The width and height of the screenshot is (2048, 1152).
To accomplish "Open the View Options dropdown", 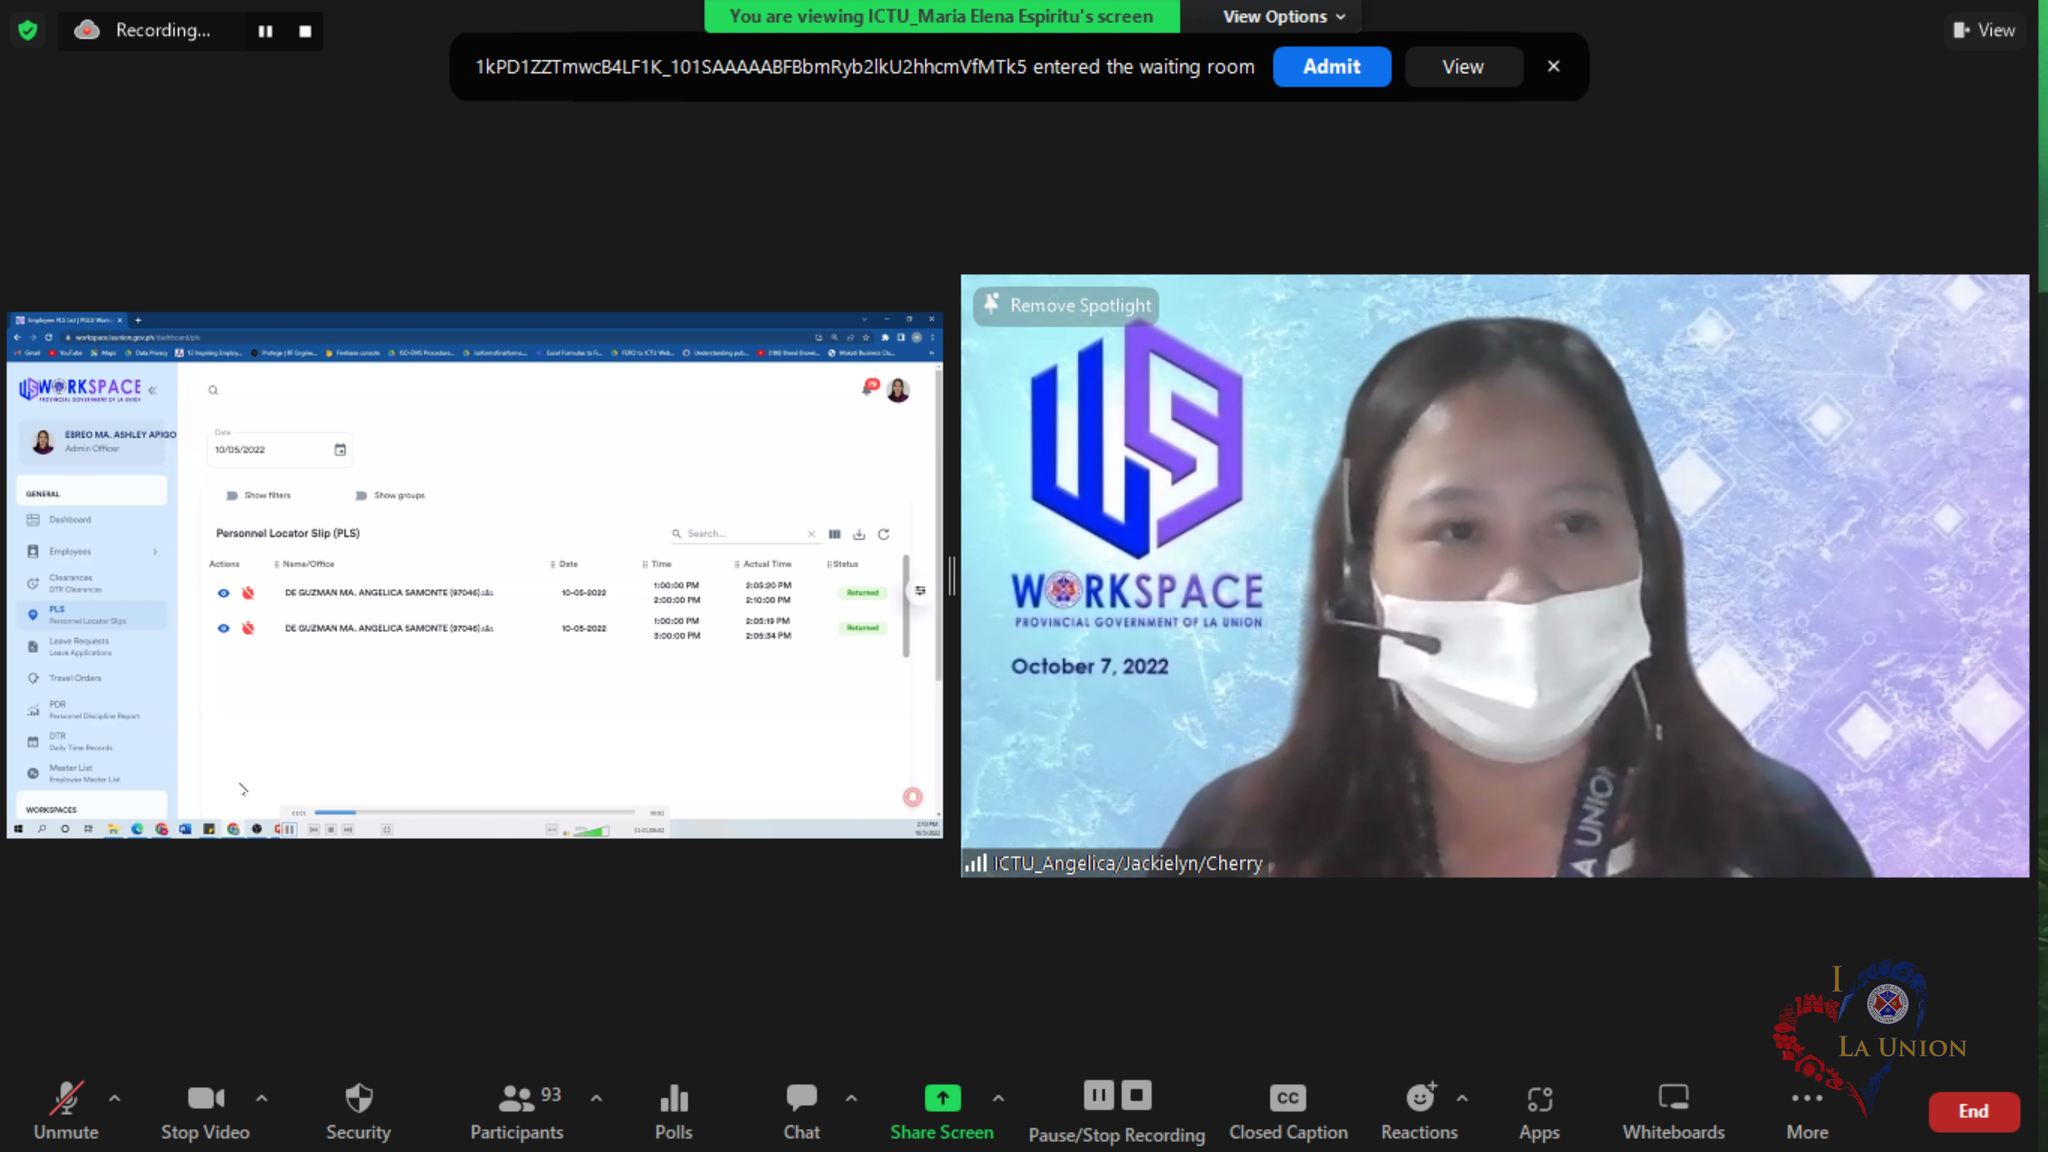I will pos(1283,16).
